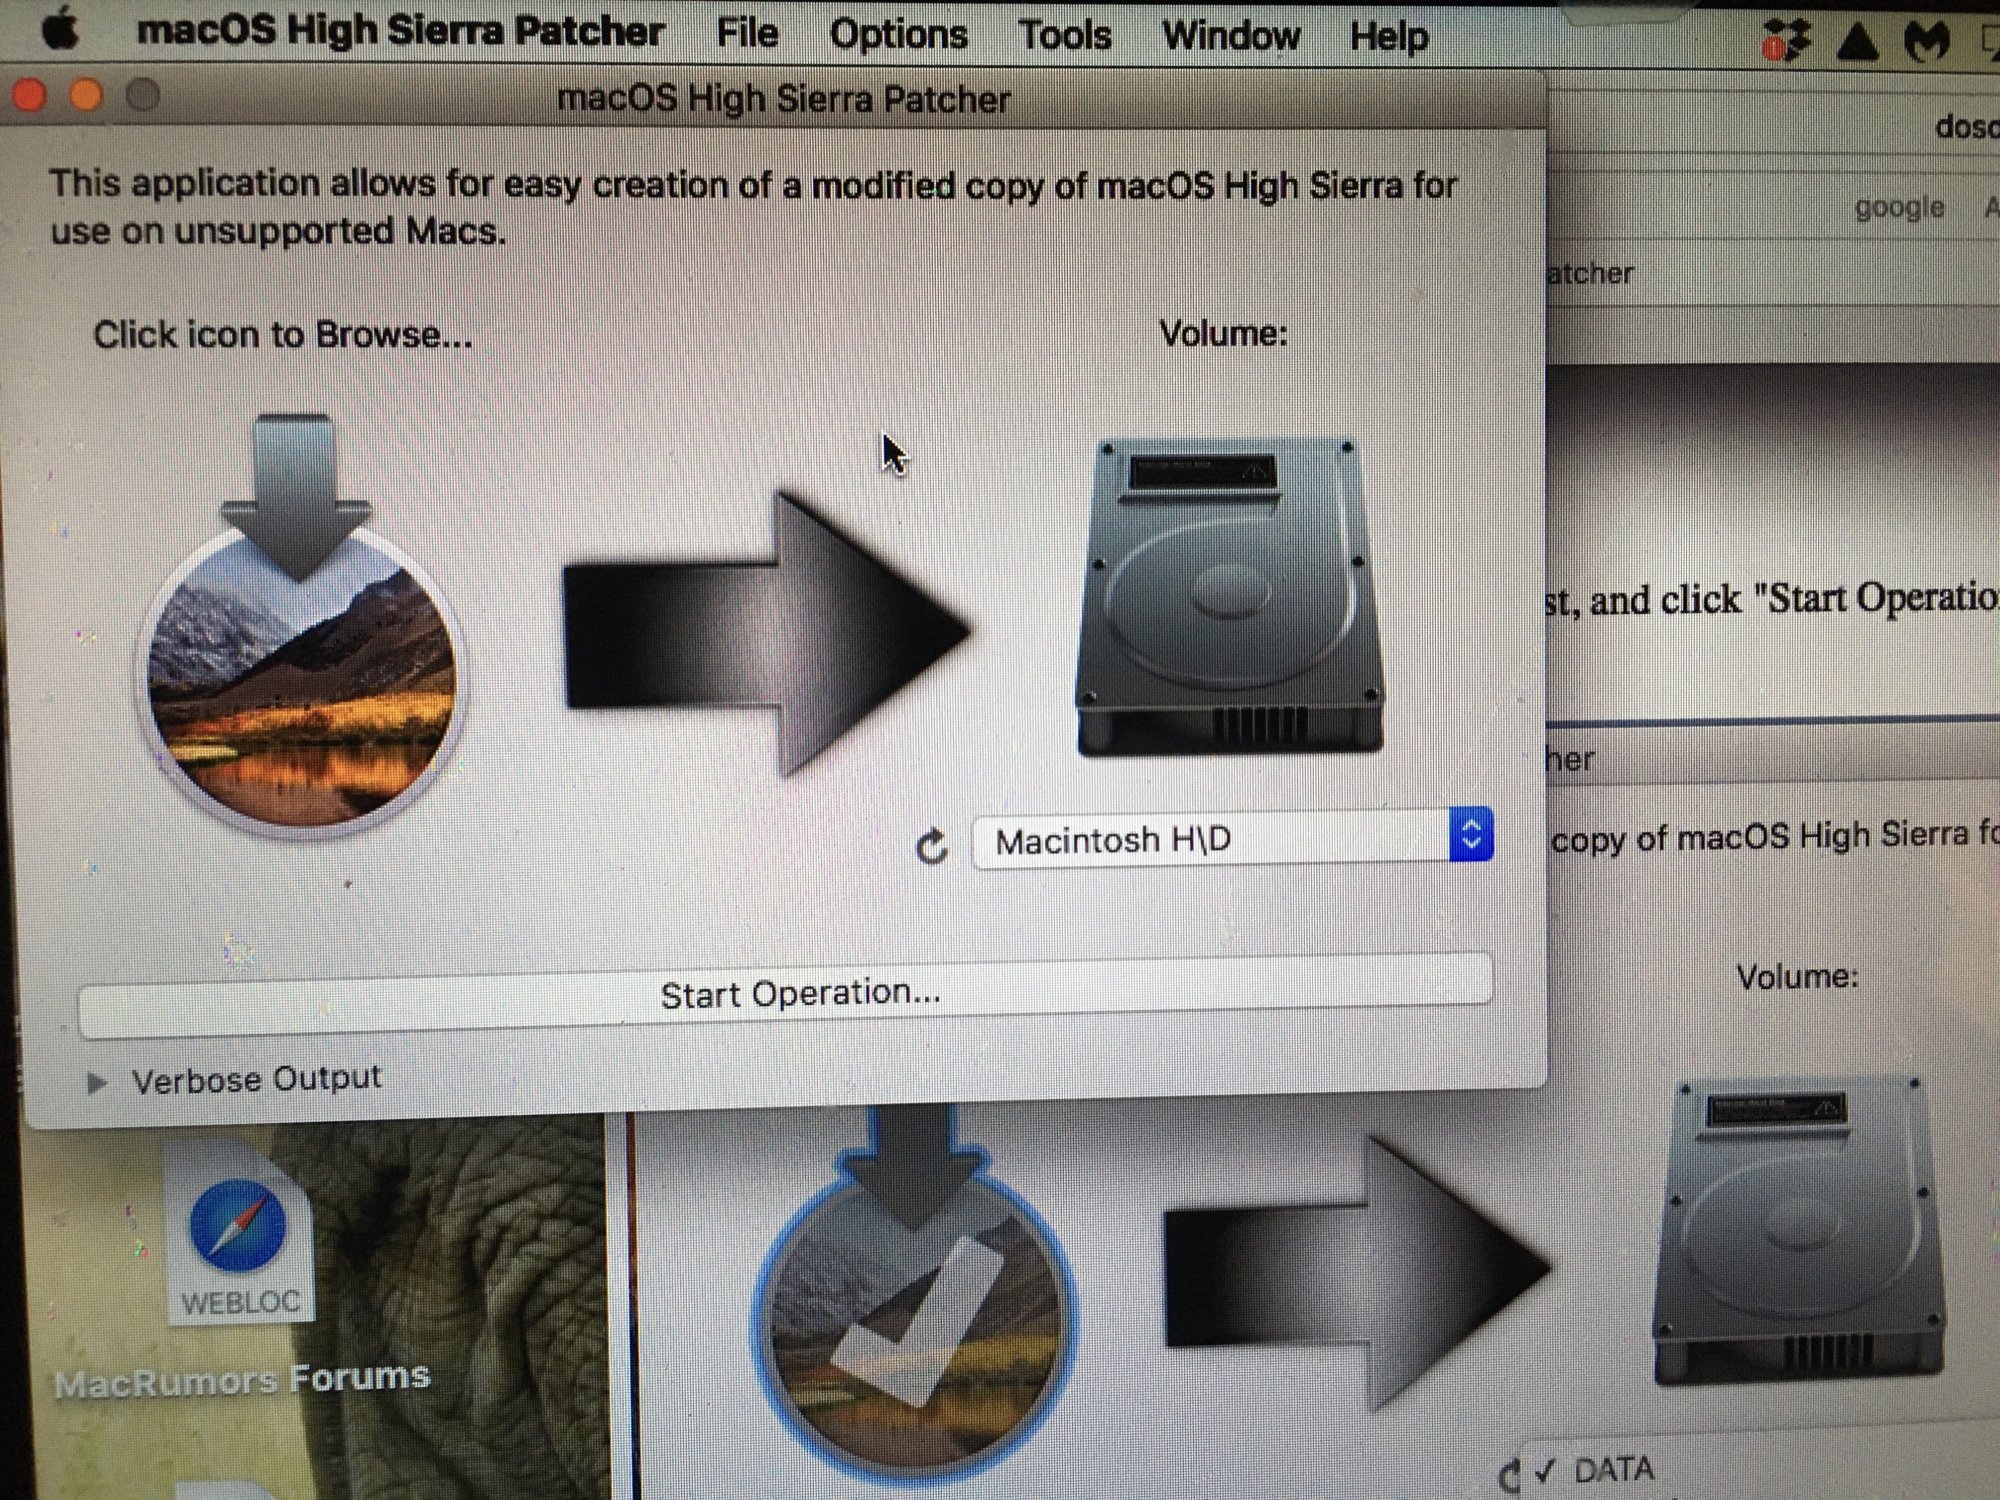
Task: Click the blue dropdown stepper arrows
Action: click(1471, 834)
